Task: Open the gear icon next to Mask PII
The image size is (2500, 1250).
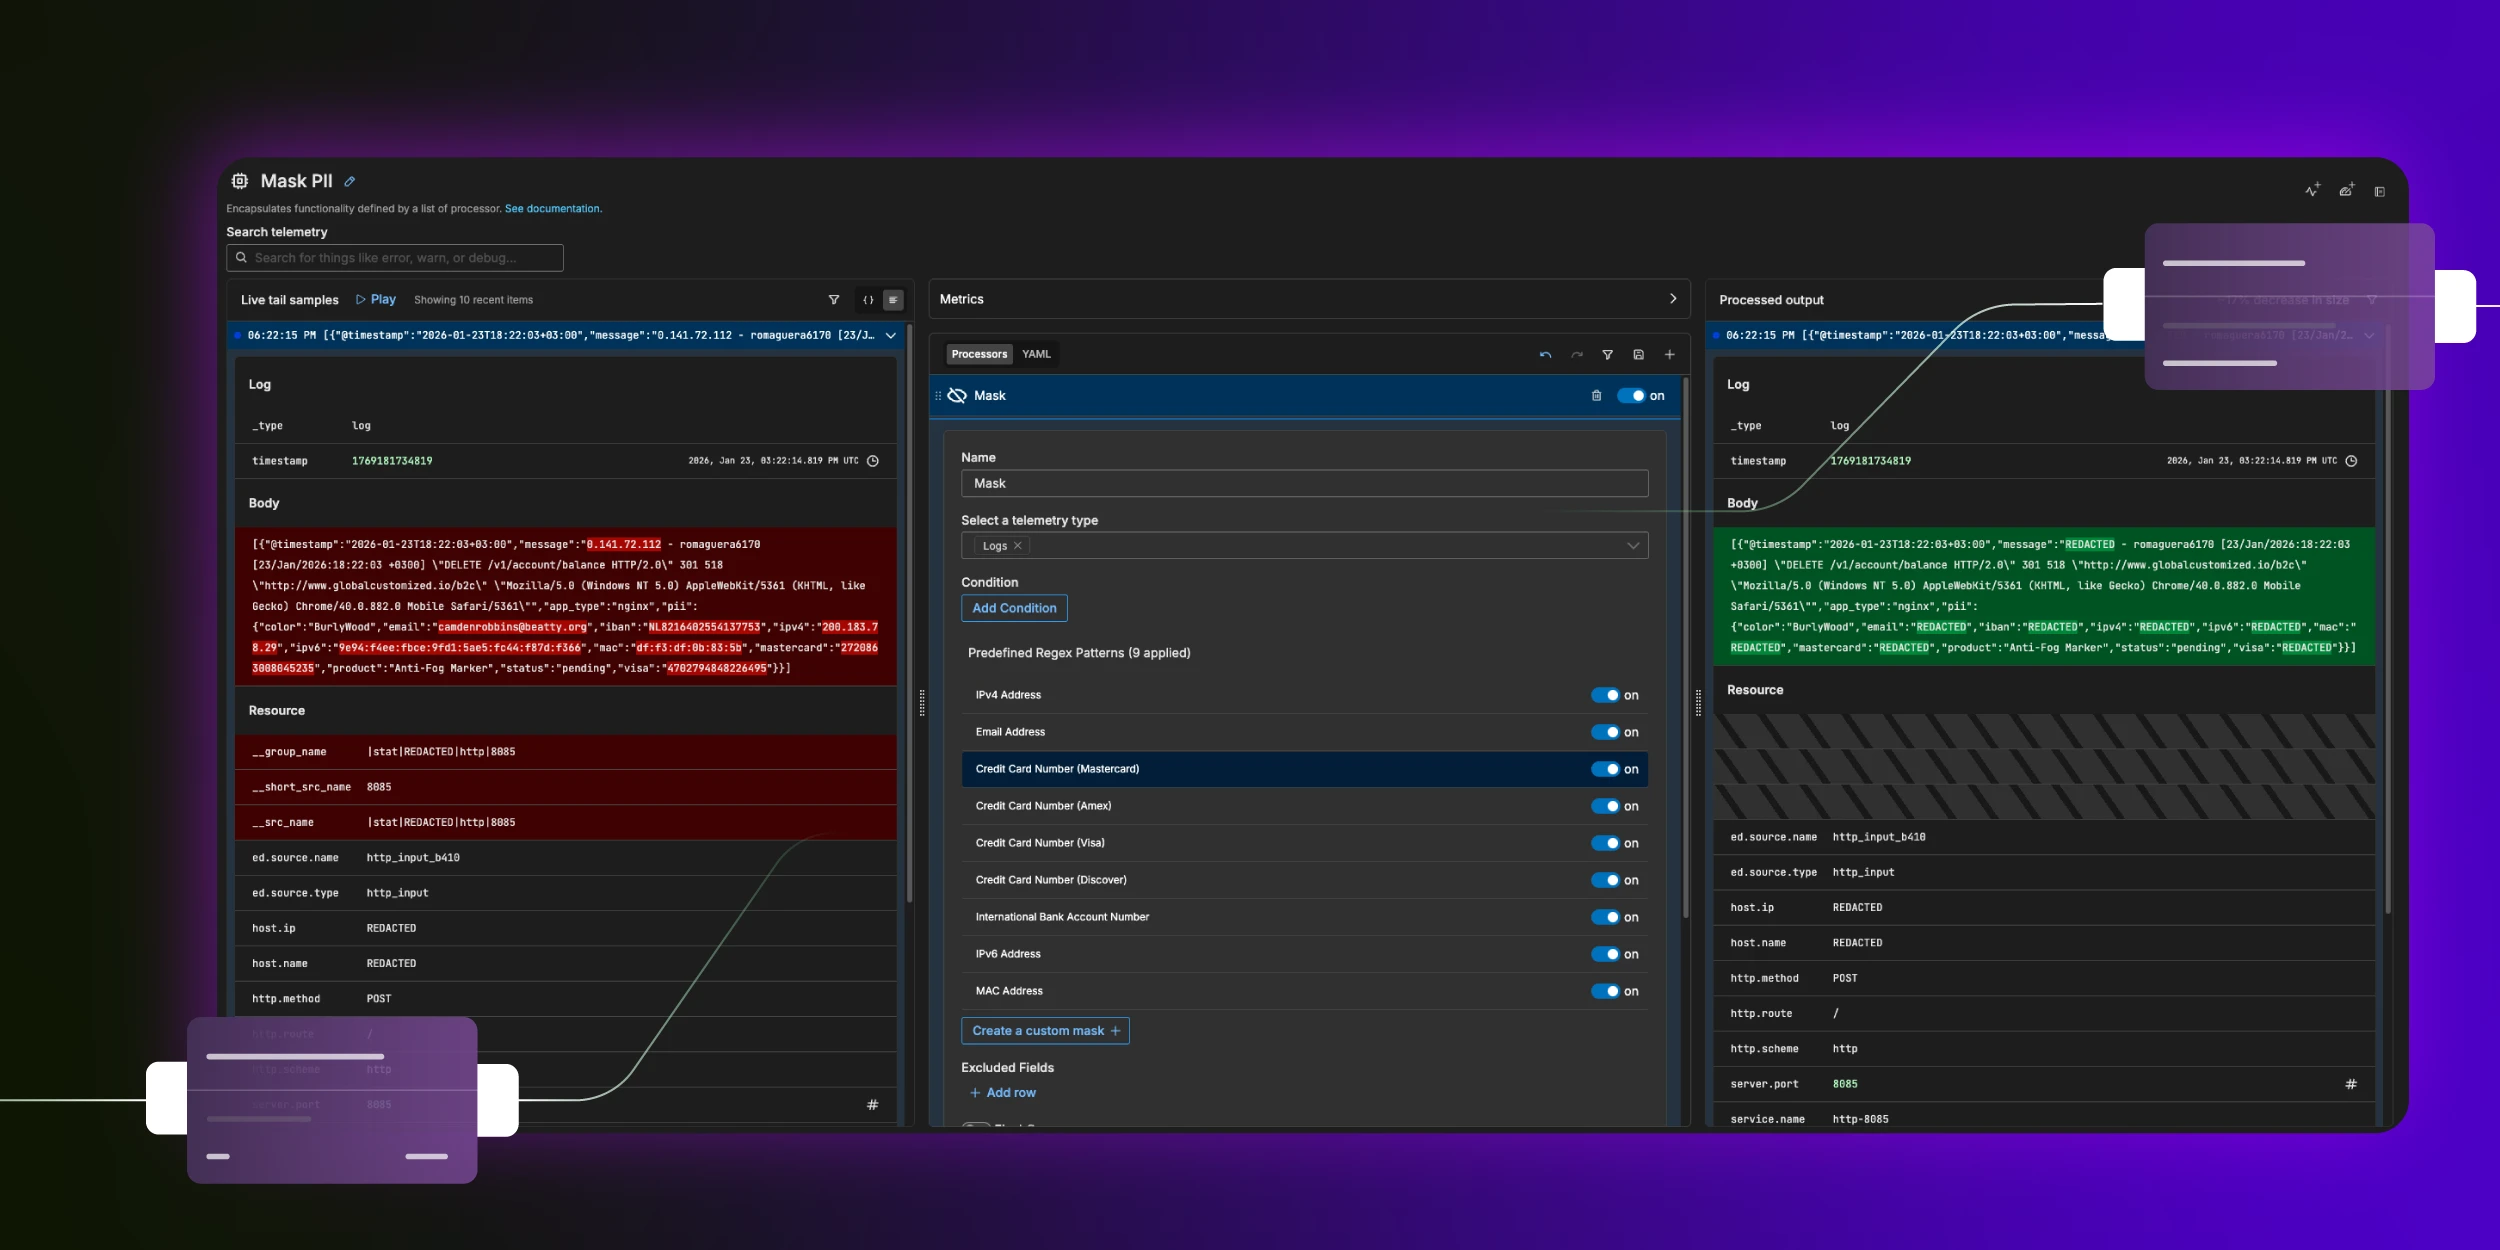Action: [239, 181]
